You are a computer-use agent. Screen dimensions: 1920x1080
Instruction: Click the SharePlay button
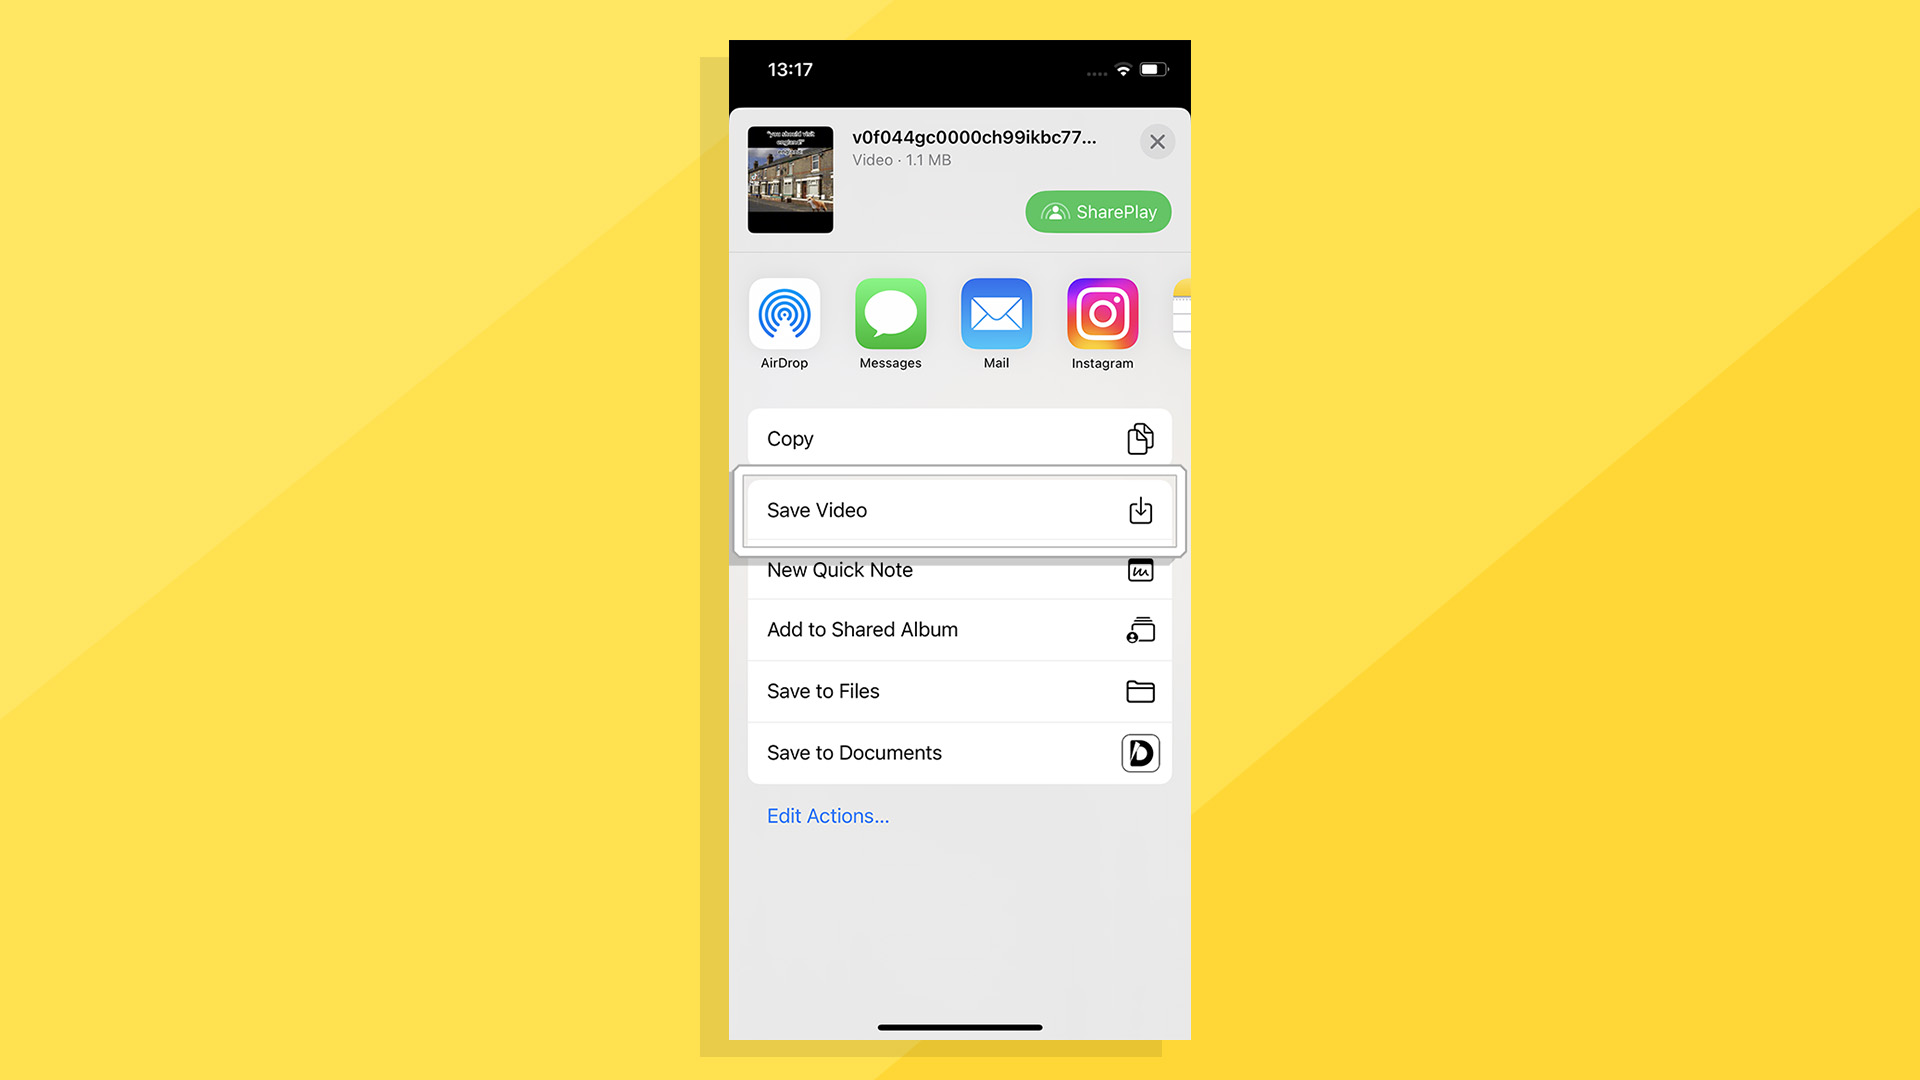coord(1098,212)
